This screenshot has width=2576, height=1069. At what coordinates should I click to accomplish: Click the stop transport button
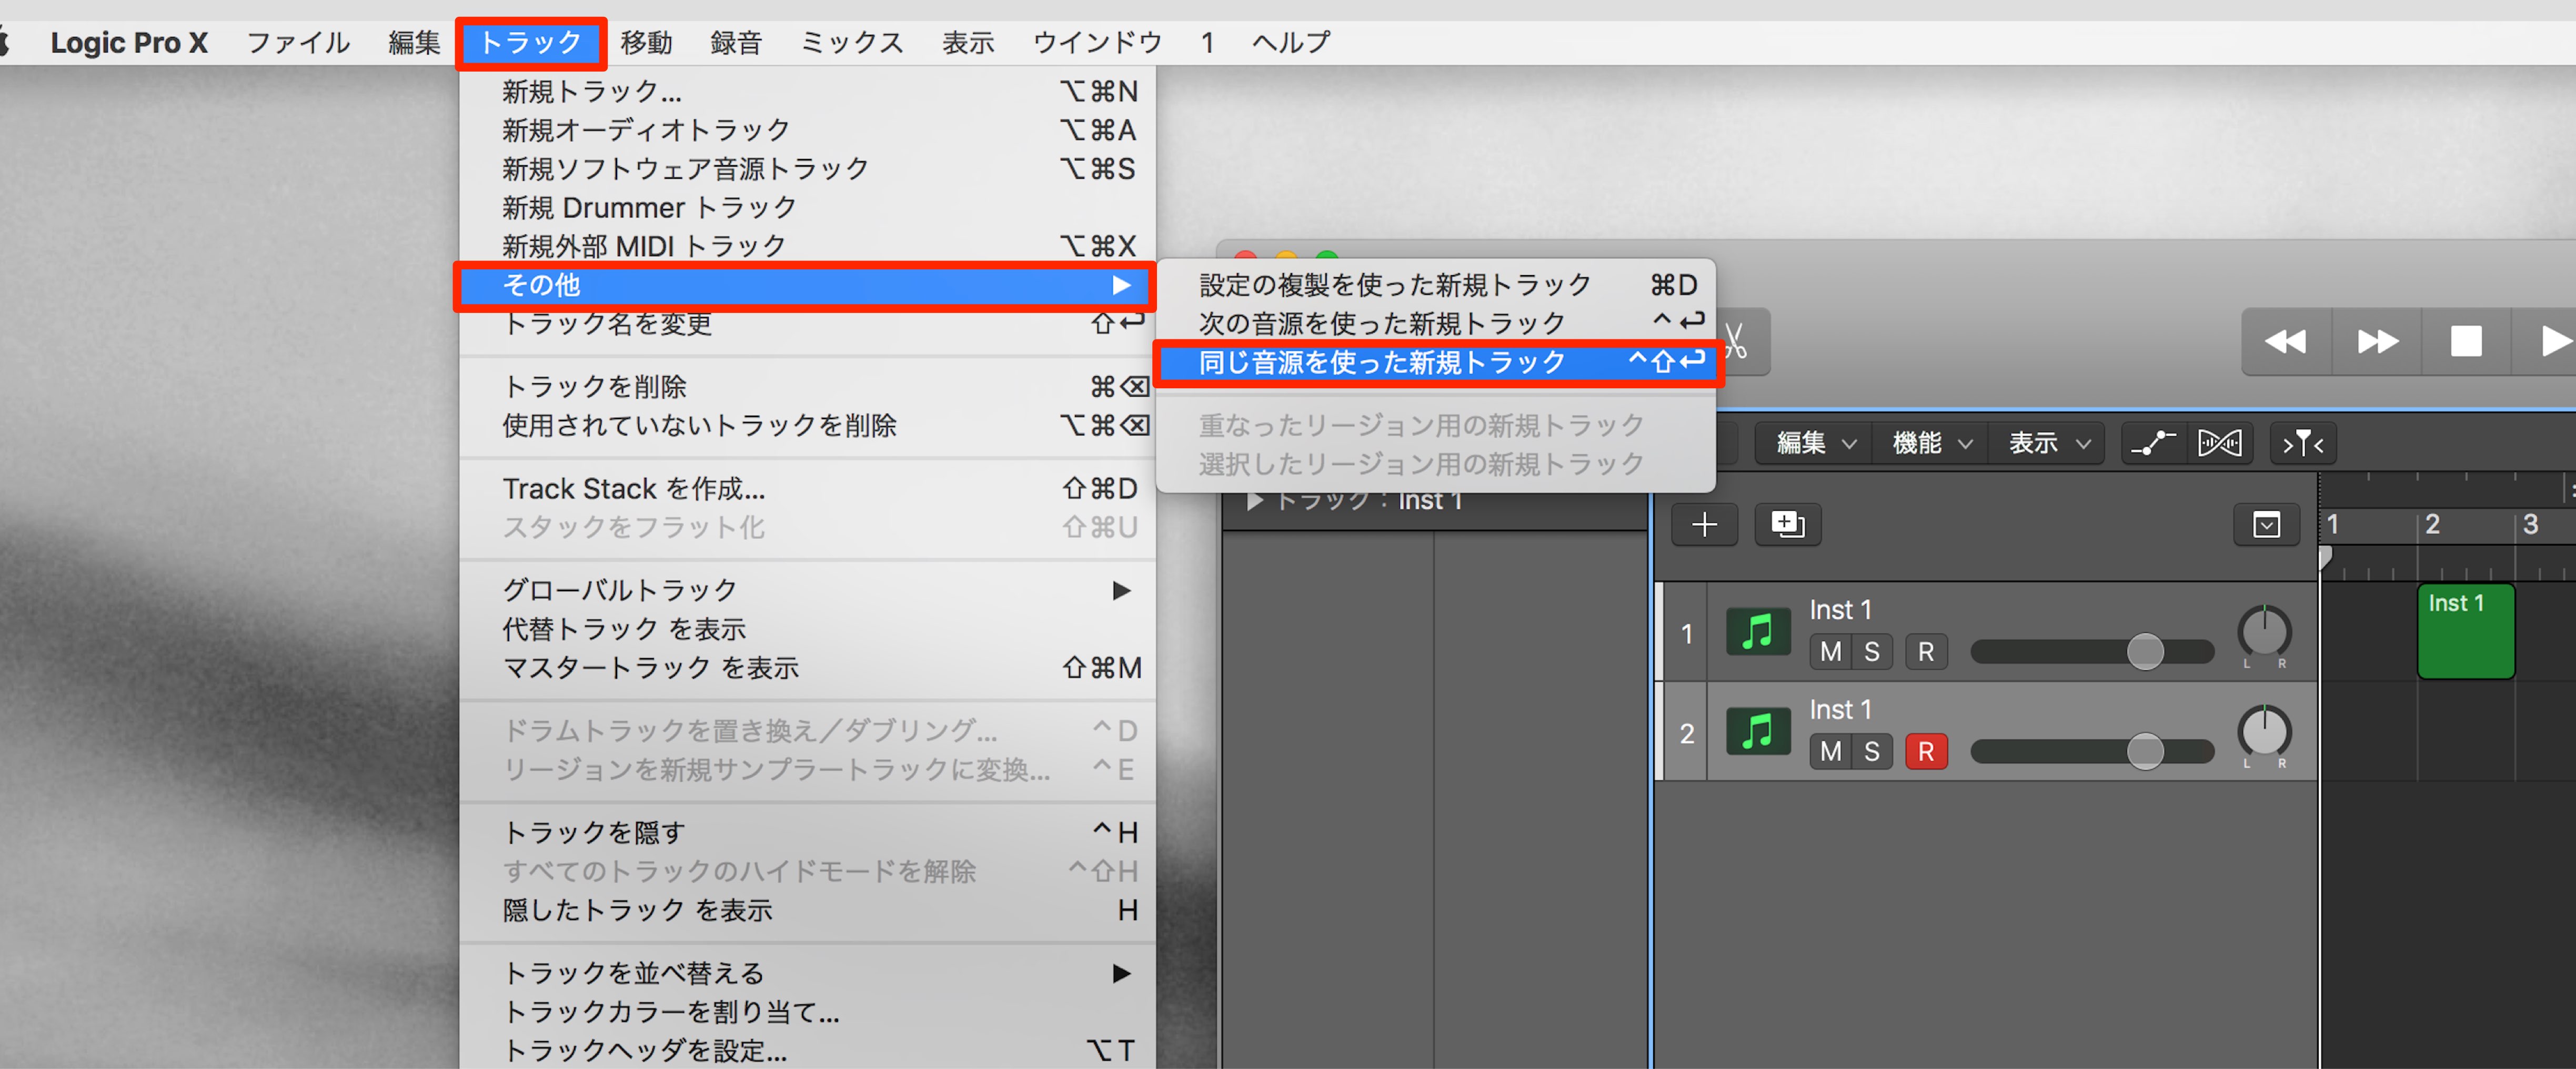coord(2466,342)
